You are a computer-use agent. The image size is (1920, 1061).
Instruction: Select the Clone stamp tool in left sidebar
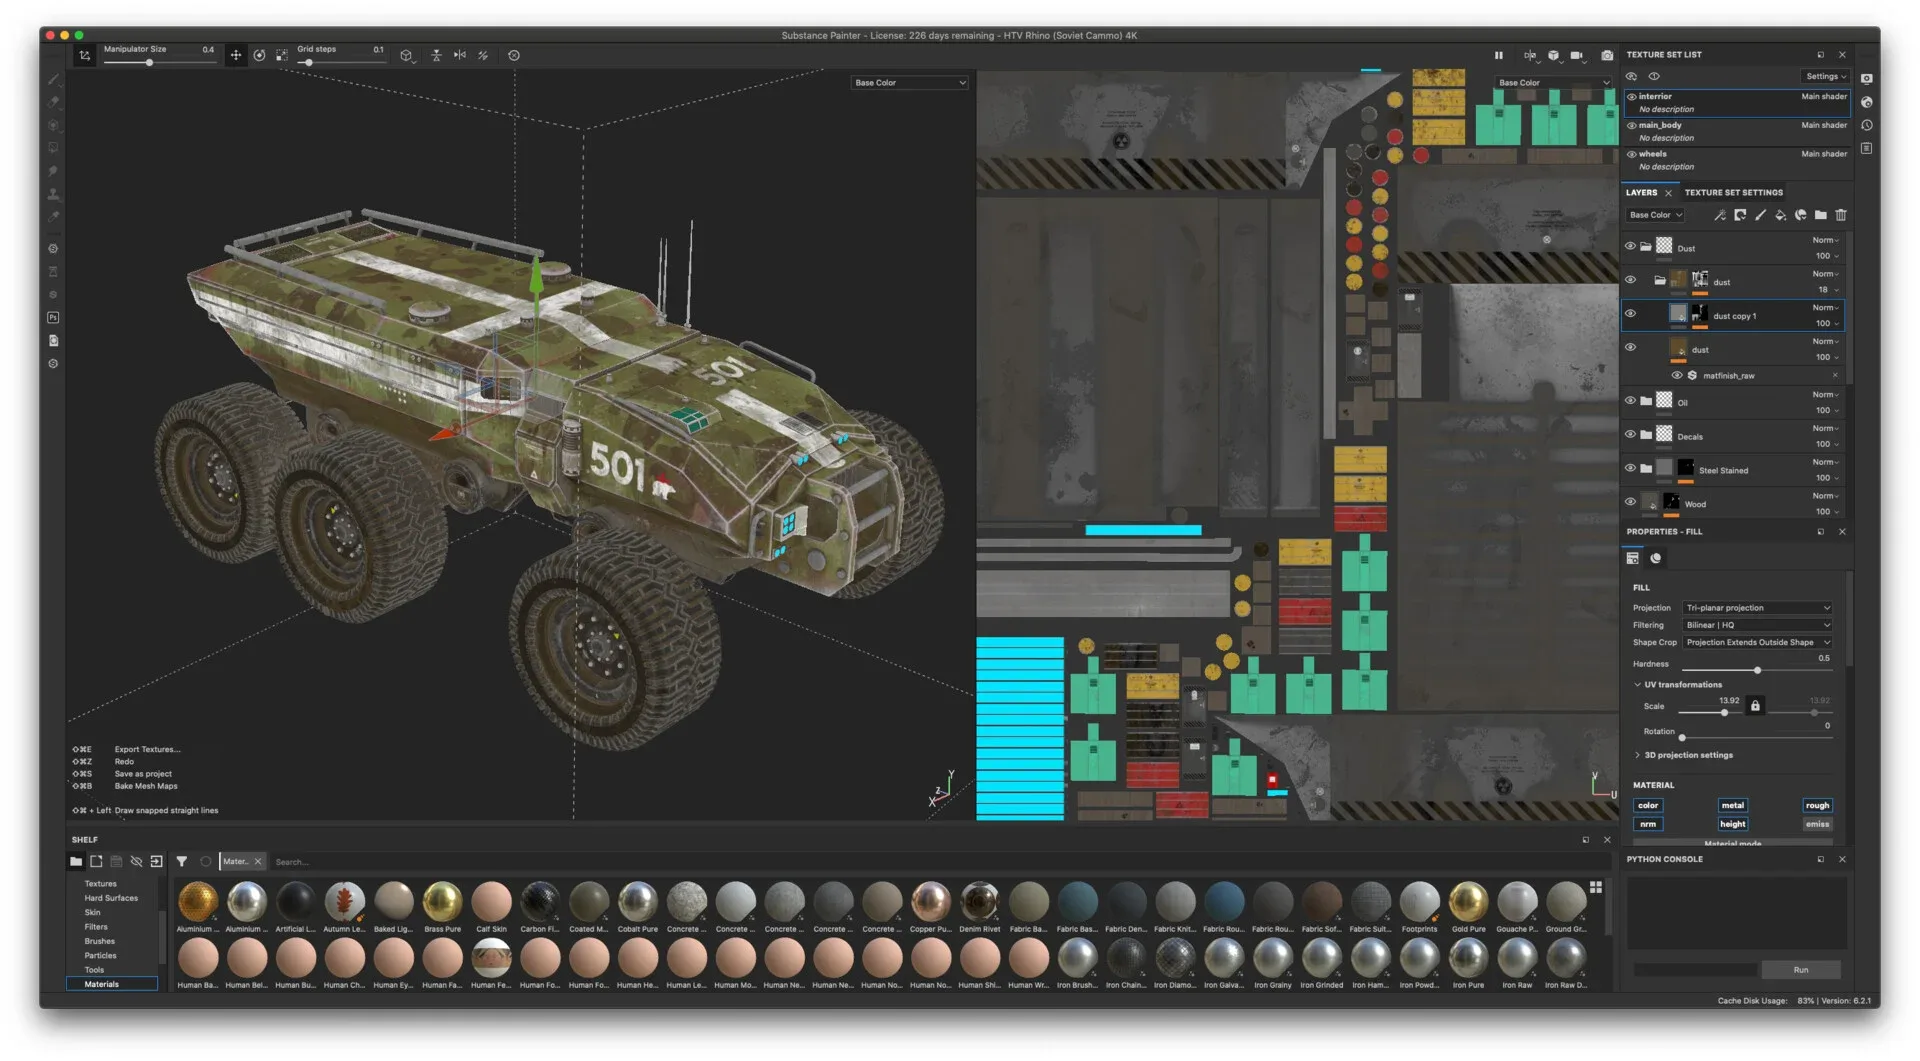tap(53, 194)
